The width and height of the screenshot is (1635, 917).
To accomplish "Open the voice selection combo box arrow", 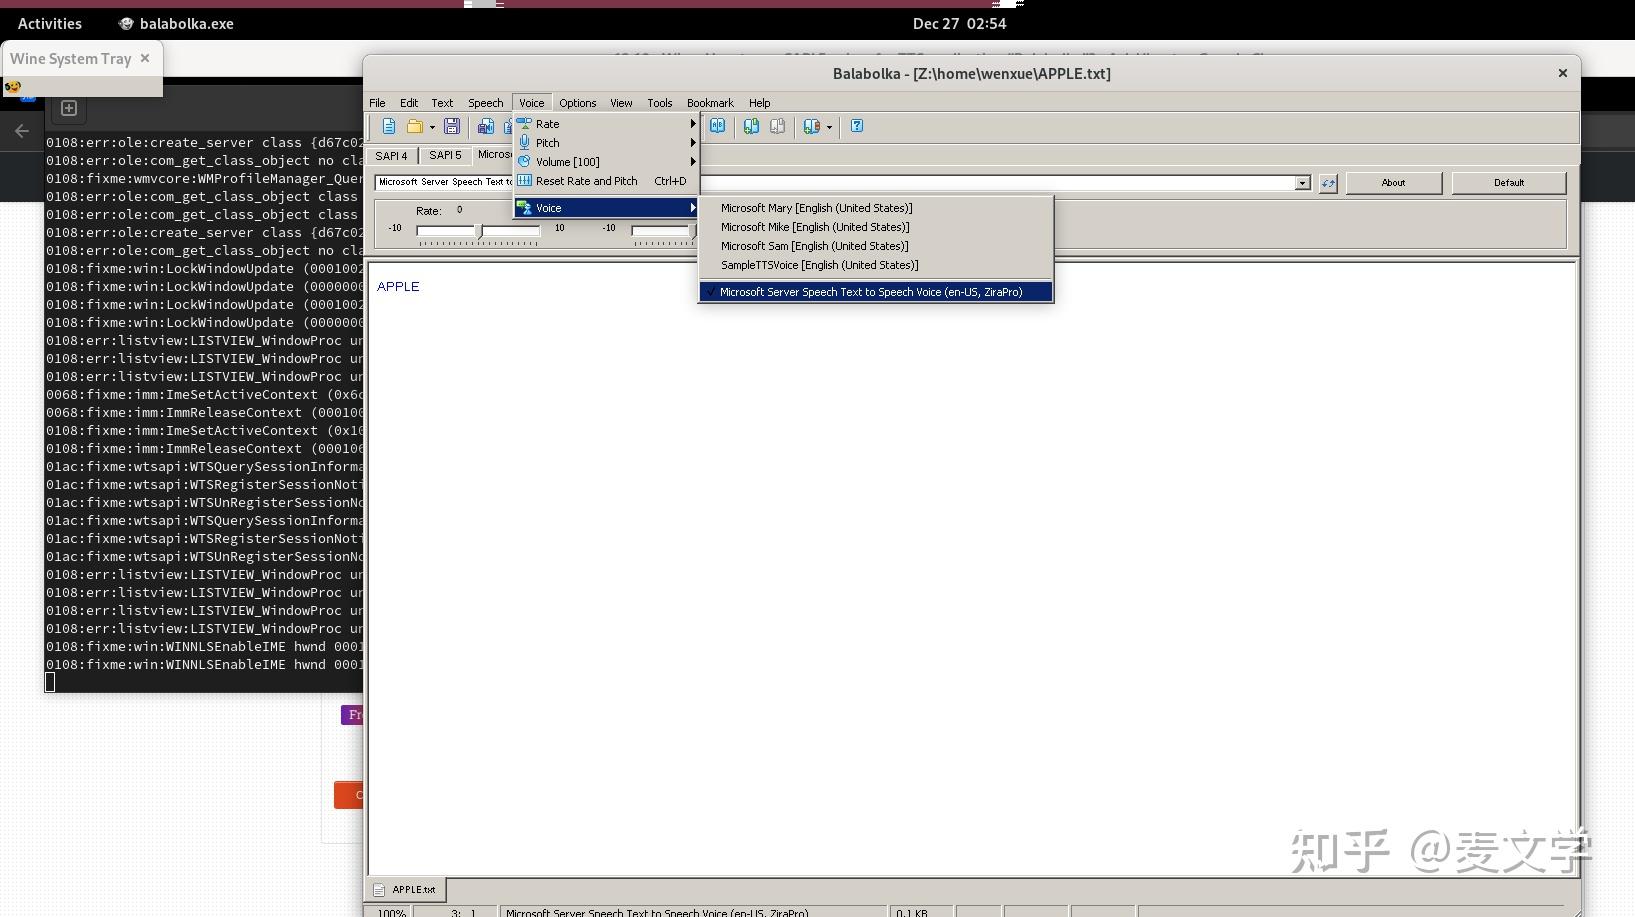I will (1302, 183).
